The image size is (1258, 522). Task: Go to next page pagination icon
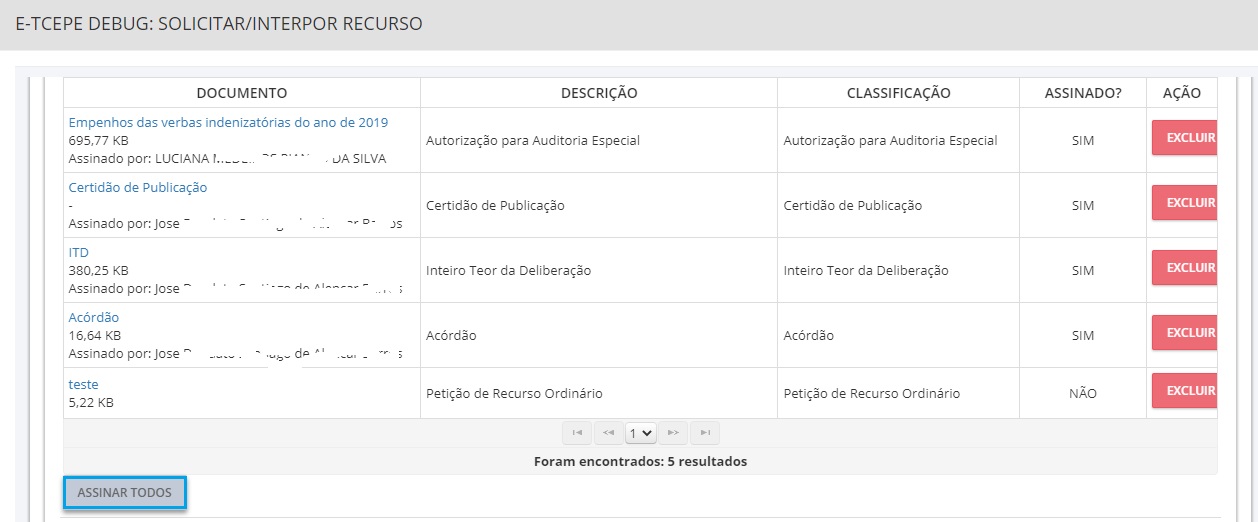click(x=673, y=433)
